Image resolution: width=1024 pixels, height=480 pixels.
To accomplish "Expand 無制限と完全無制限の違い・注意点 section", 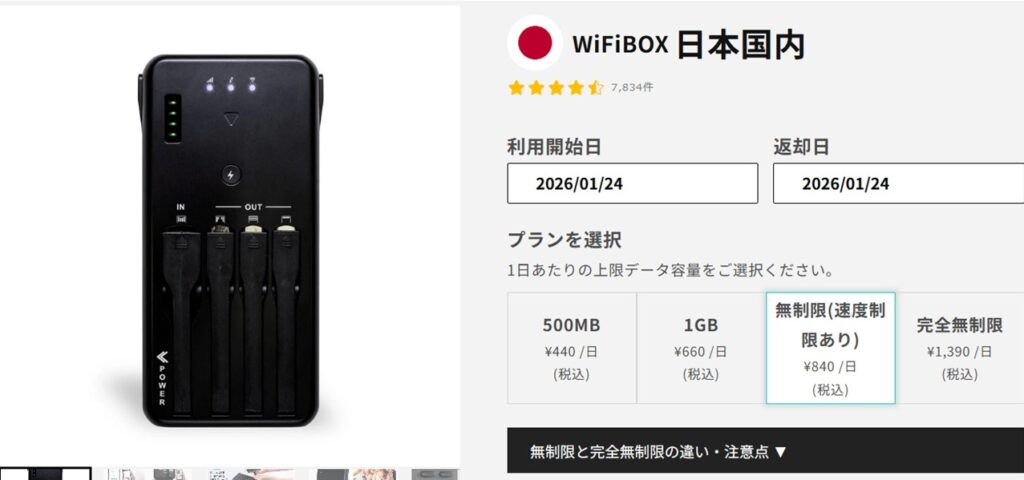I will click(x=765, y=451).
